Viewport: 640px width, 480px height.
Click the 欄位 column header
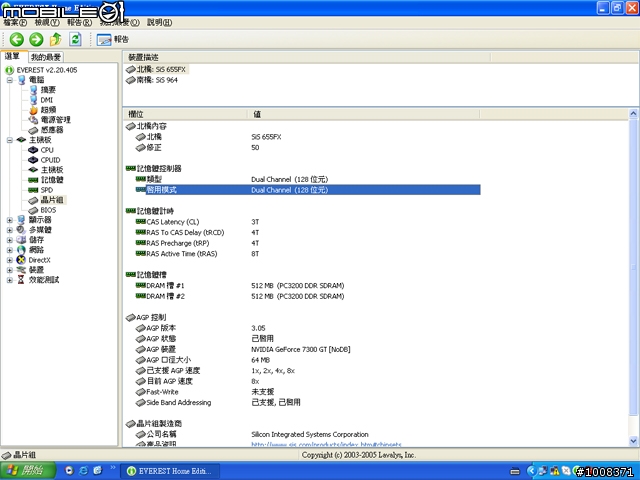tap(185, 114)
